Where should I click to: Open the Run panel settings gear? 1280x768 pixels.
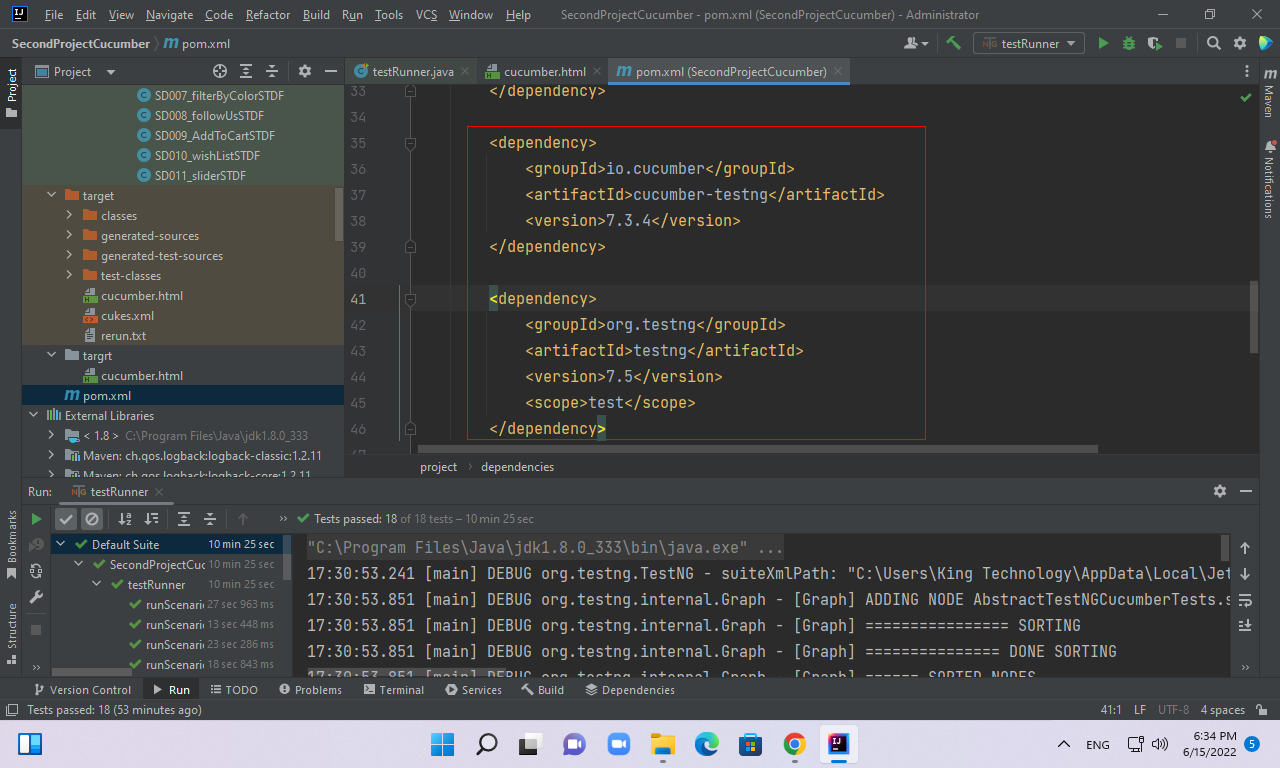[1219, 491]
